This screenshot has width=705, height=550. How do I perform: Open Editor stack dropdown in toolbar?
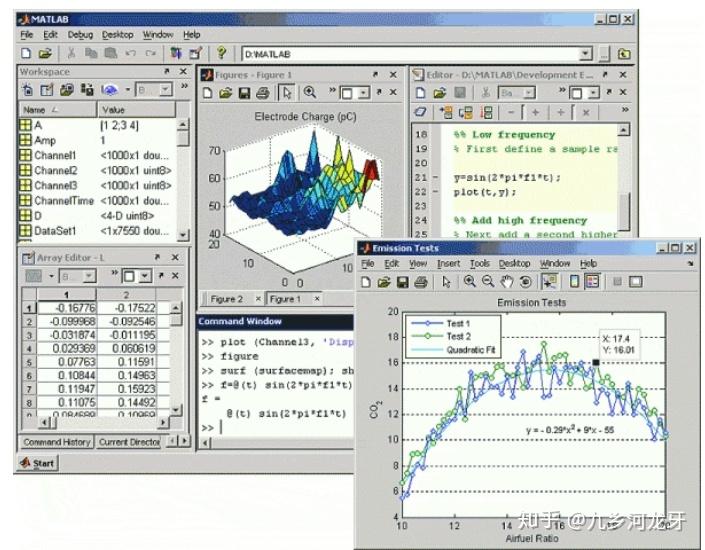(x=529, y=93)
